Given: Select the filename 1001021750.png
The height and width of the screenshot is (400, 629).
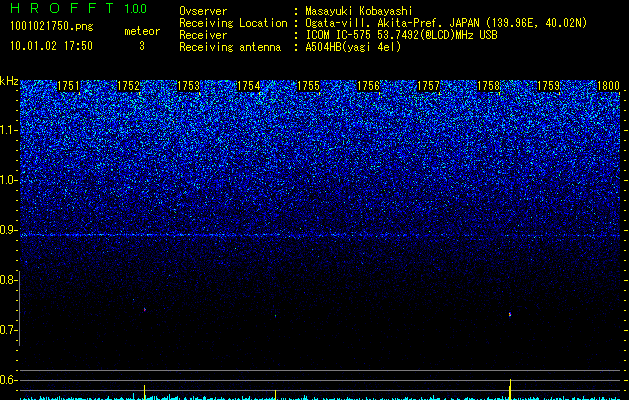Looking at the screenshot, I should point(52,27).
